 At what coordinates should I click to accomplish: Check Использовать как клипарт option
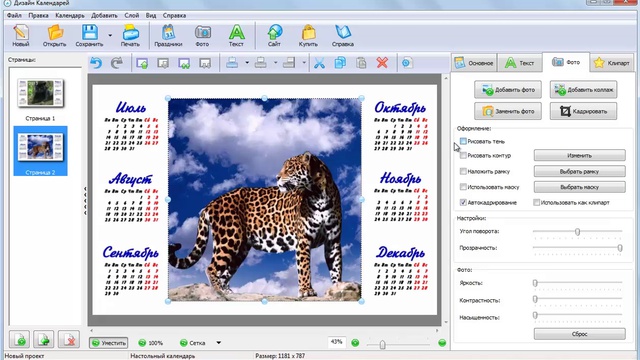pos(537,202)
